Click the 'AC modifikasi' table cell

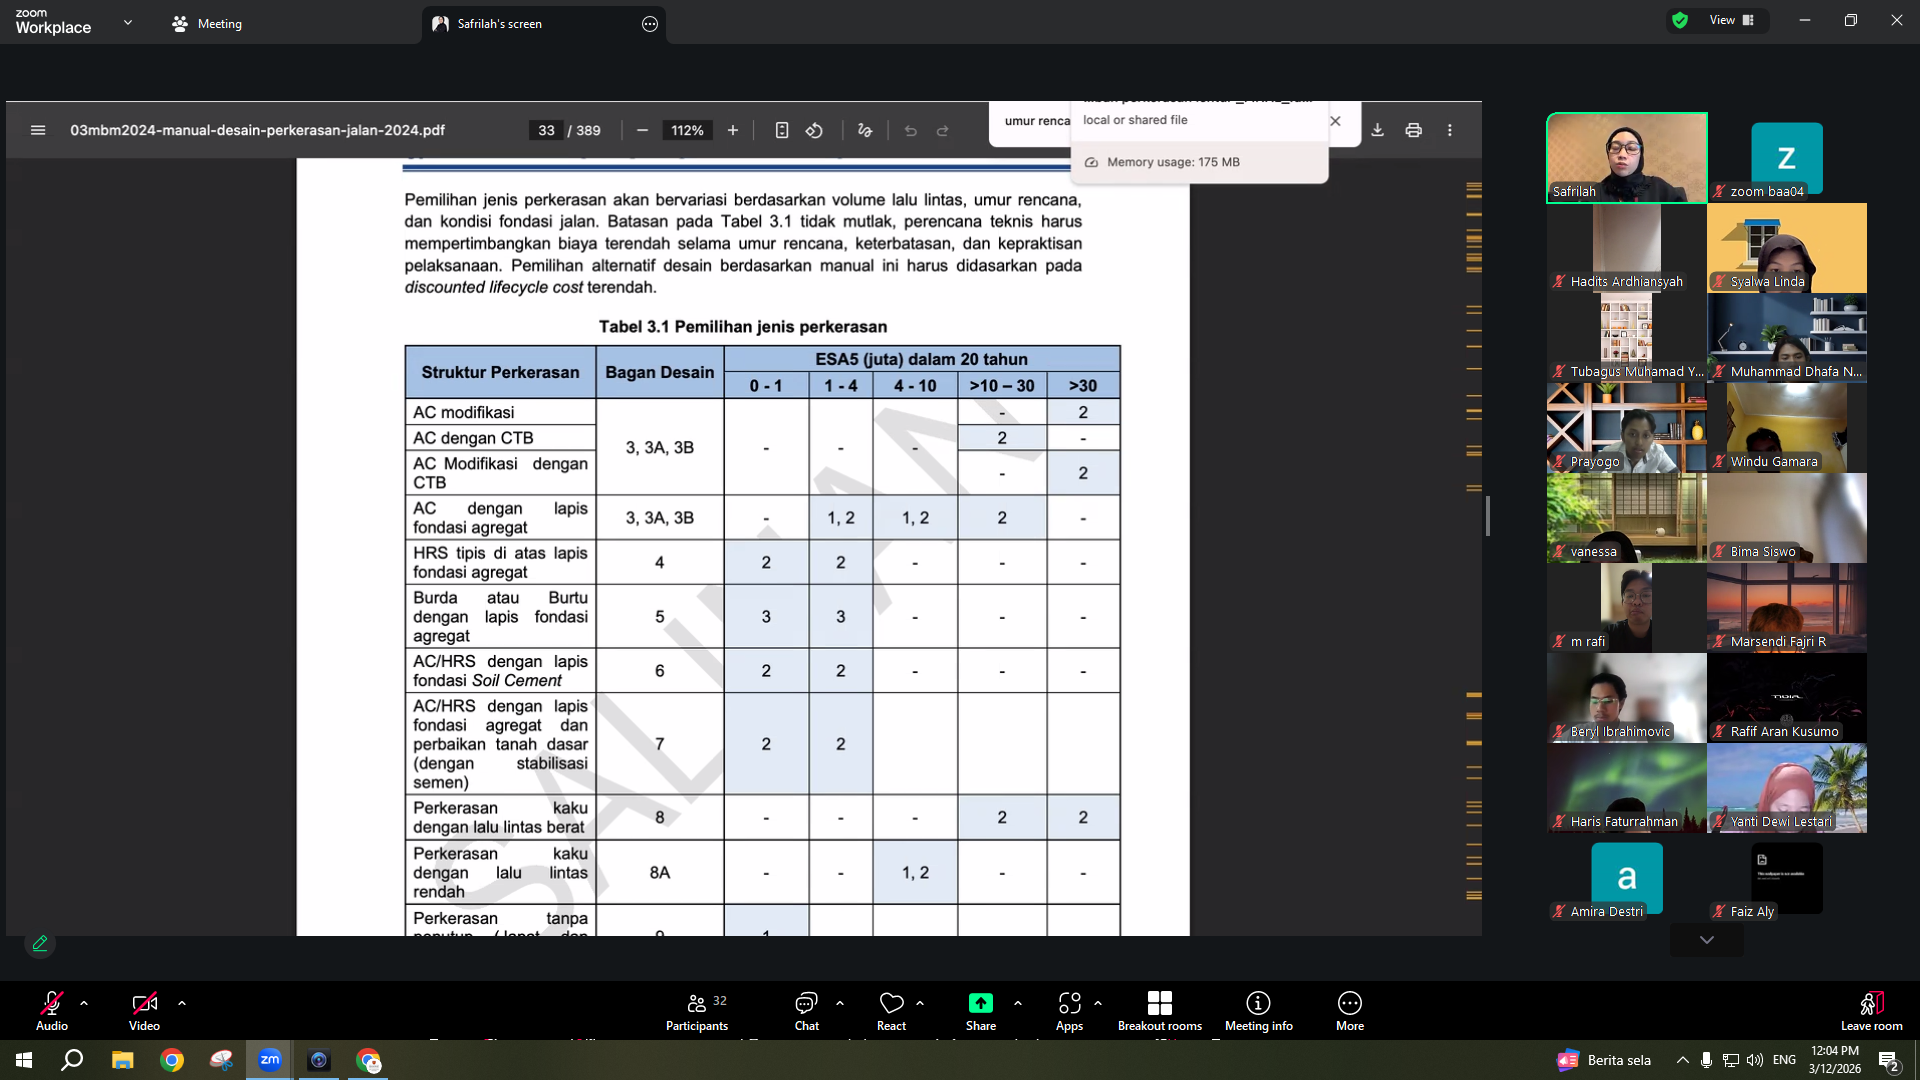pyautogui.click(x=501, y=412)
